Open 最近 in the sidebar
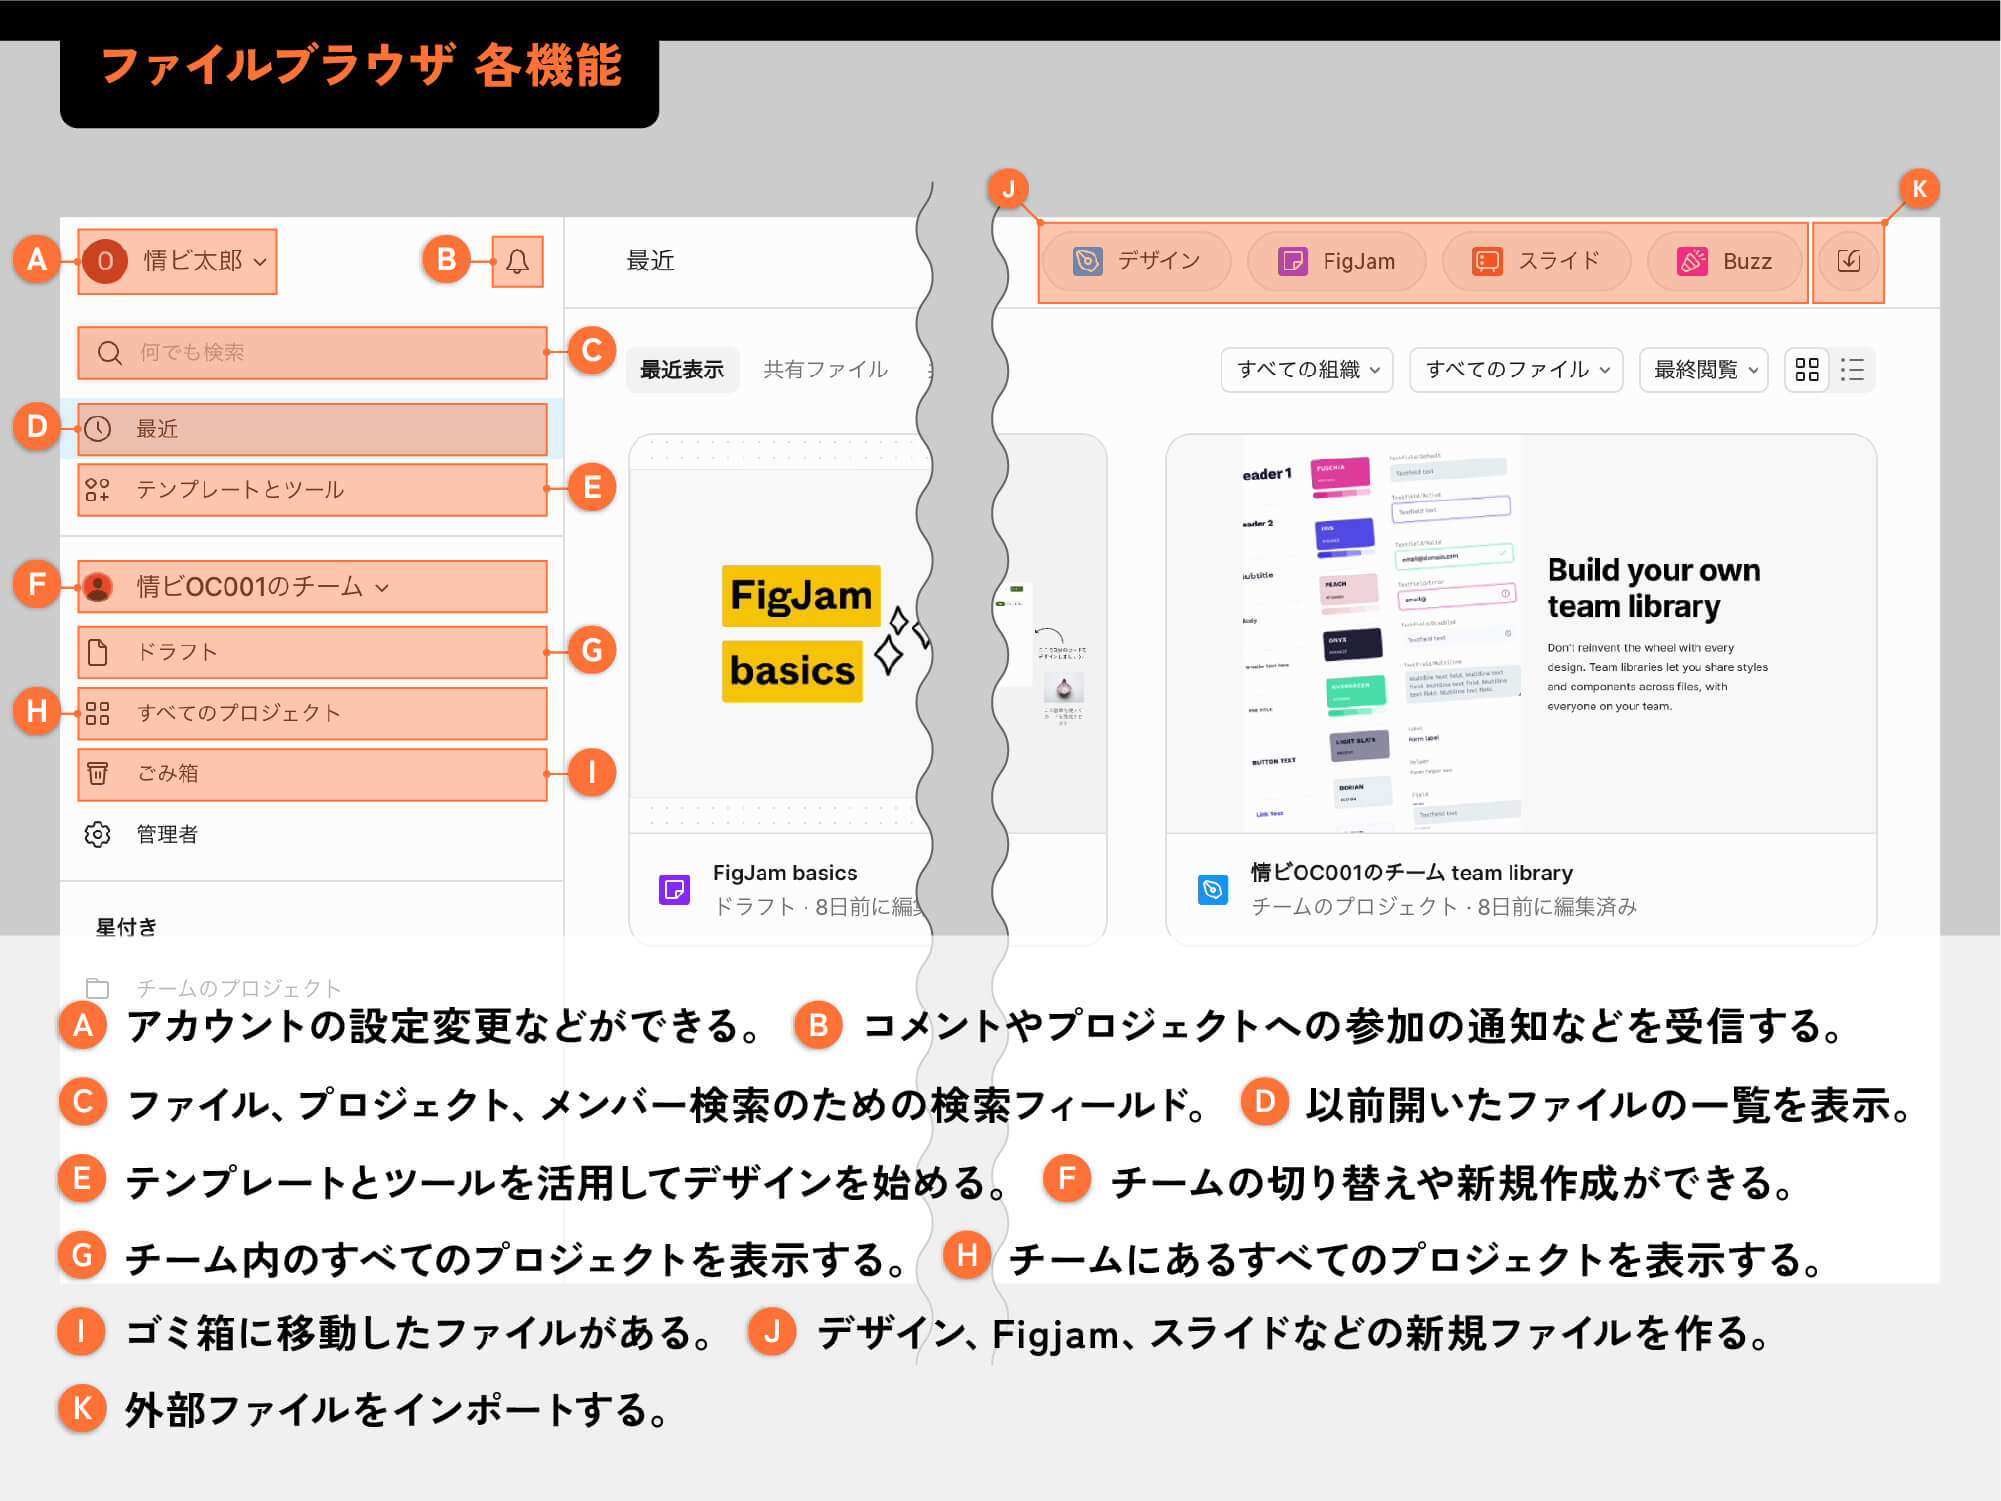 click(312, 429)
